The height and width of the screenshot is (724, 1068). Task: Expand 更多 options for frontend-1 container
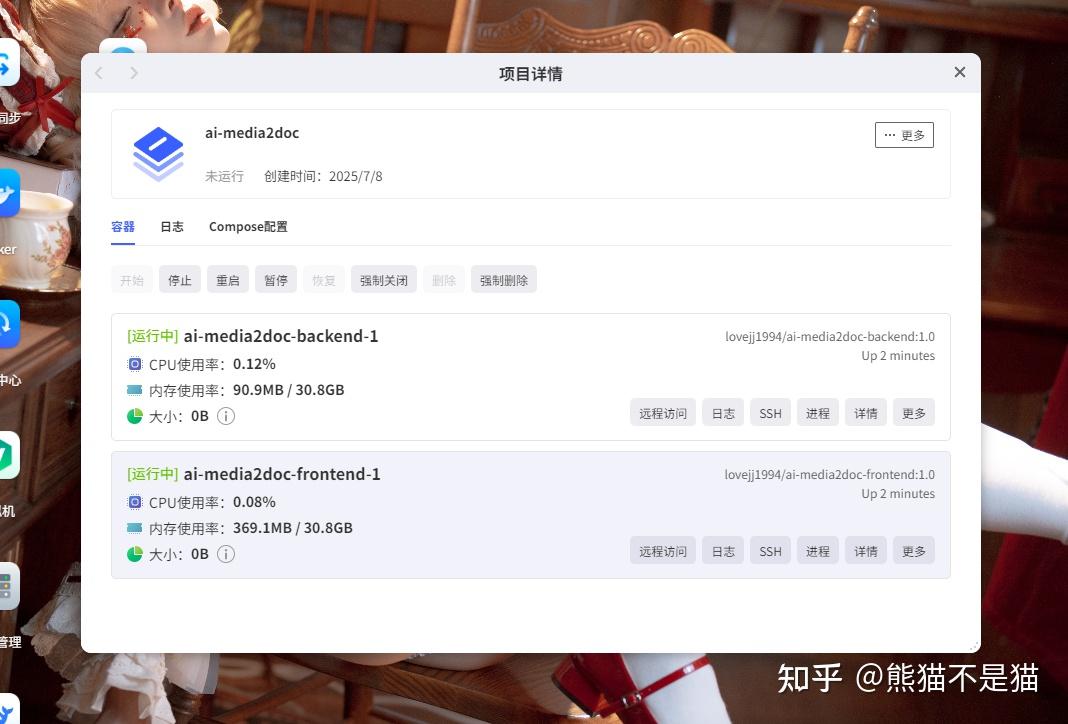coord(913,551)
